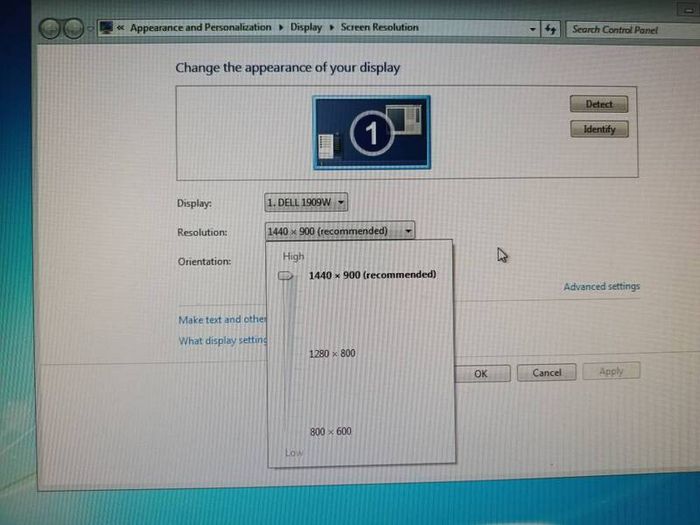Select the Display breadcrumb
Image resolution: width=700 pixels, height=525 pixels.
click(306, 27)
